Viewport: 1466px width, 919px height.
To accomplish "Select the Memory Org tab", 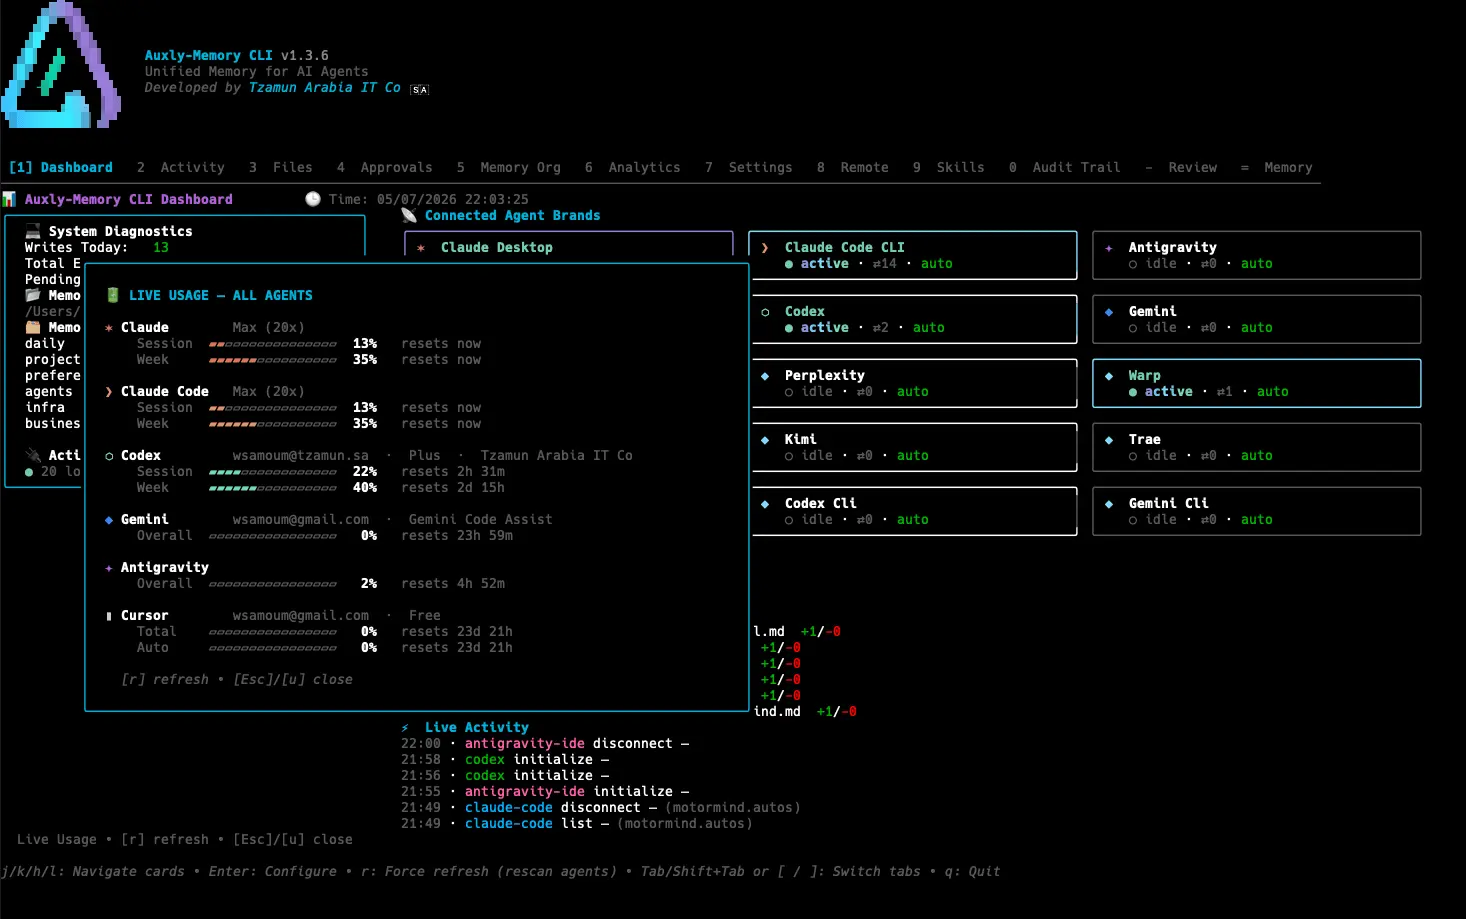I will pyautogui.click(x=509, y=168).
